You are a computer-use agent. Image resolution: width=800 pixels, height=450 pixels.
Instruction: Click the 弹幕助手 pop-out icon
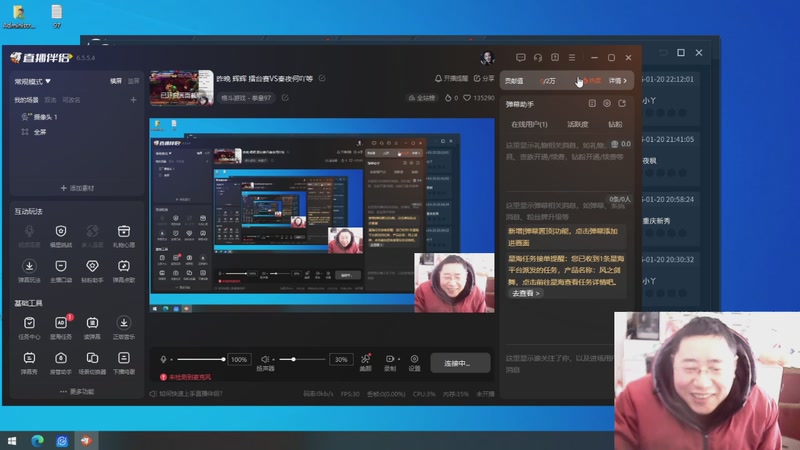622,104
